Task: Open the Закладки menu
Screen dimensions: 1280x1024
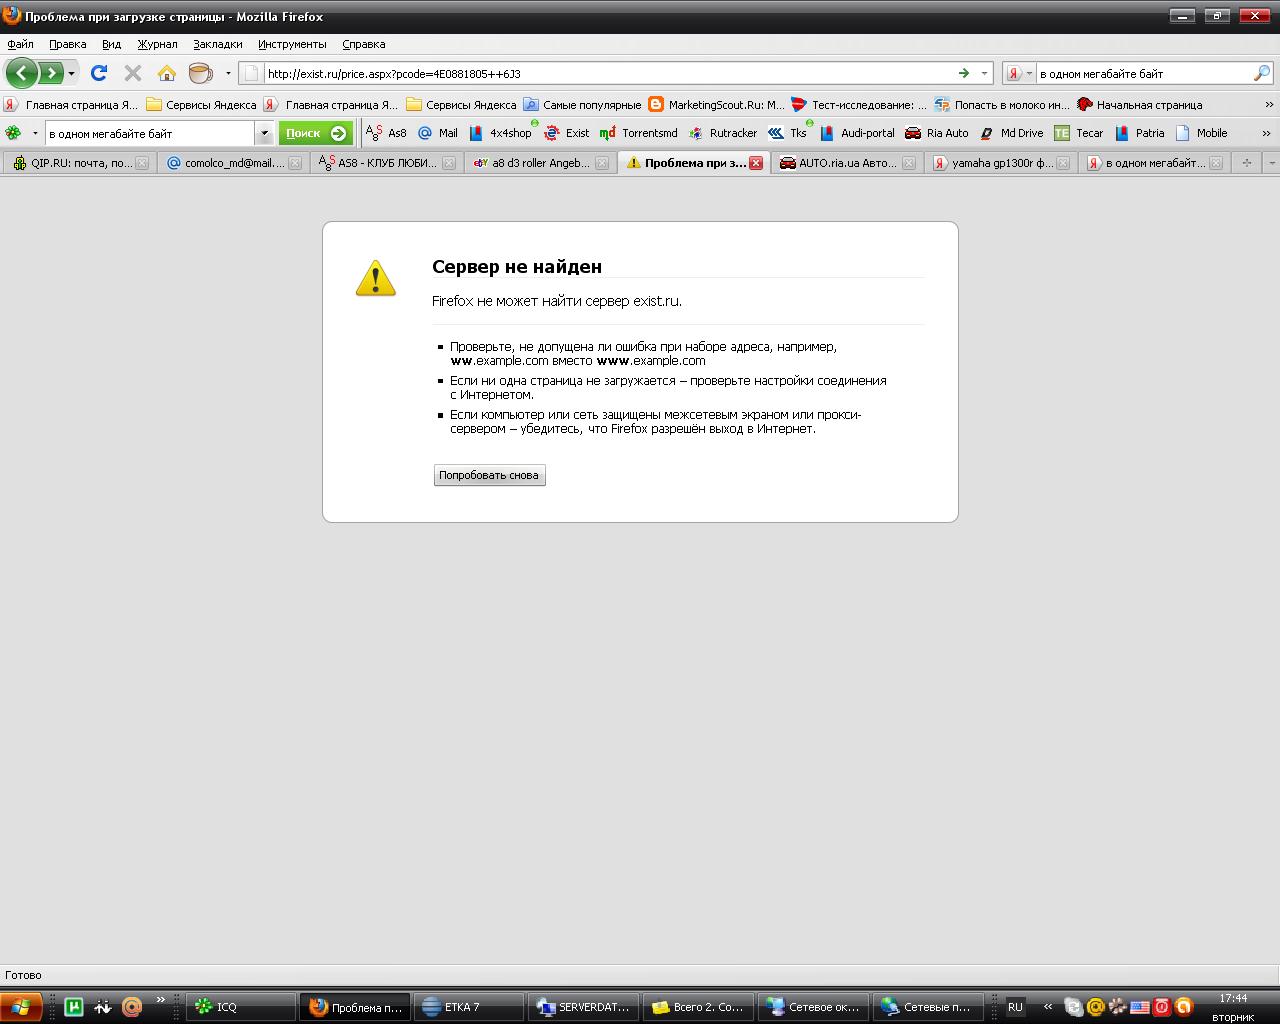Action: [217, 44]
